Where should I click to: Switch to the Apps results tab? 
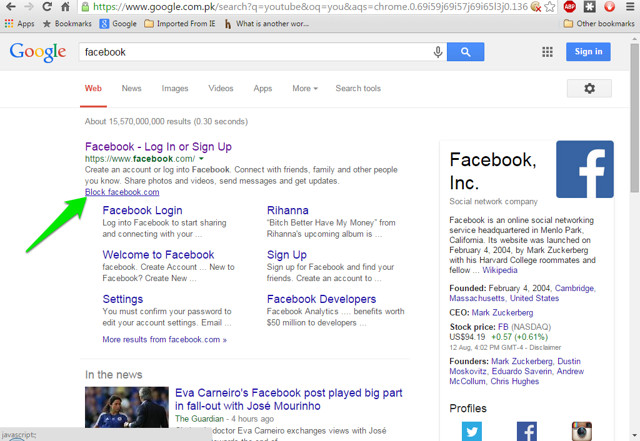pyautogui.click(x=263, y=88)
